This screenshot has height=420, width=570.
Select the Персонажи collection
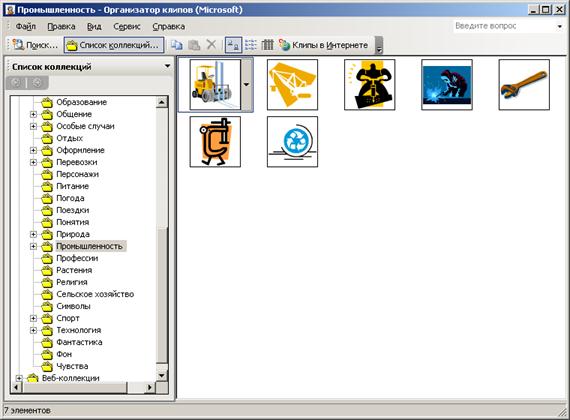pyautogui.click(x=77, y=174)
